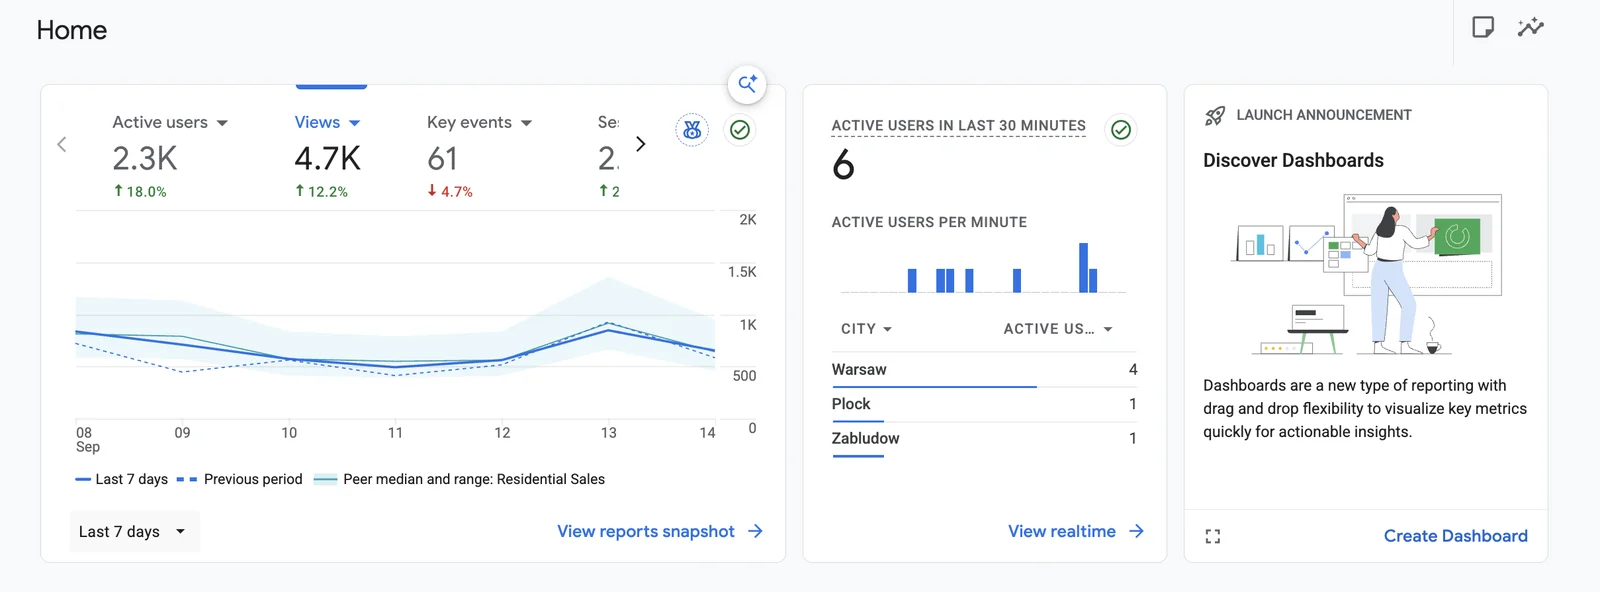
Task: Click LAUNCH ANNOUNCEMENT label text
Action: click(1324, 115)
